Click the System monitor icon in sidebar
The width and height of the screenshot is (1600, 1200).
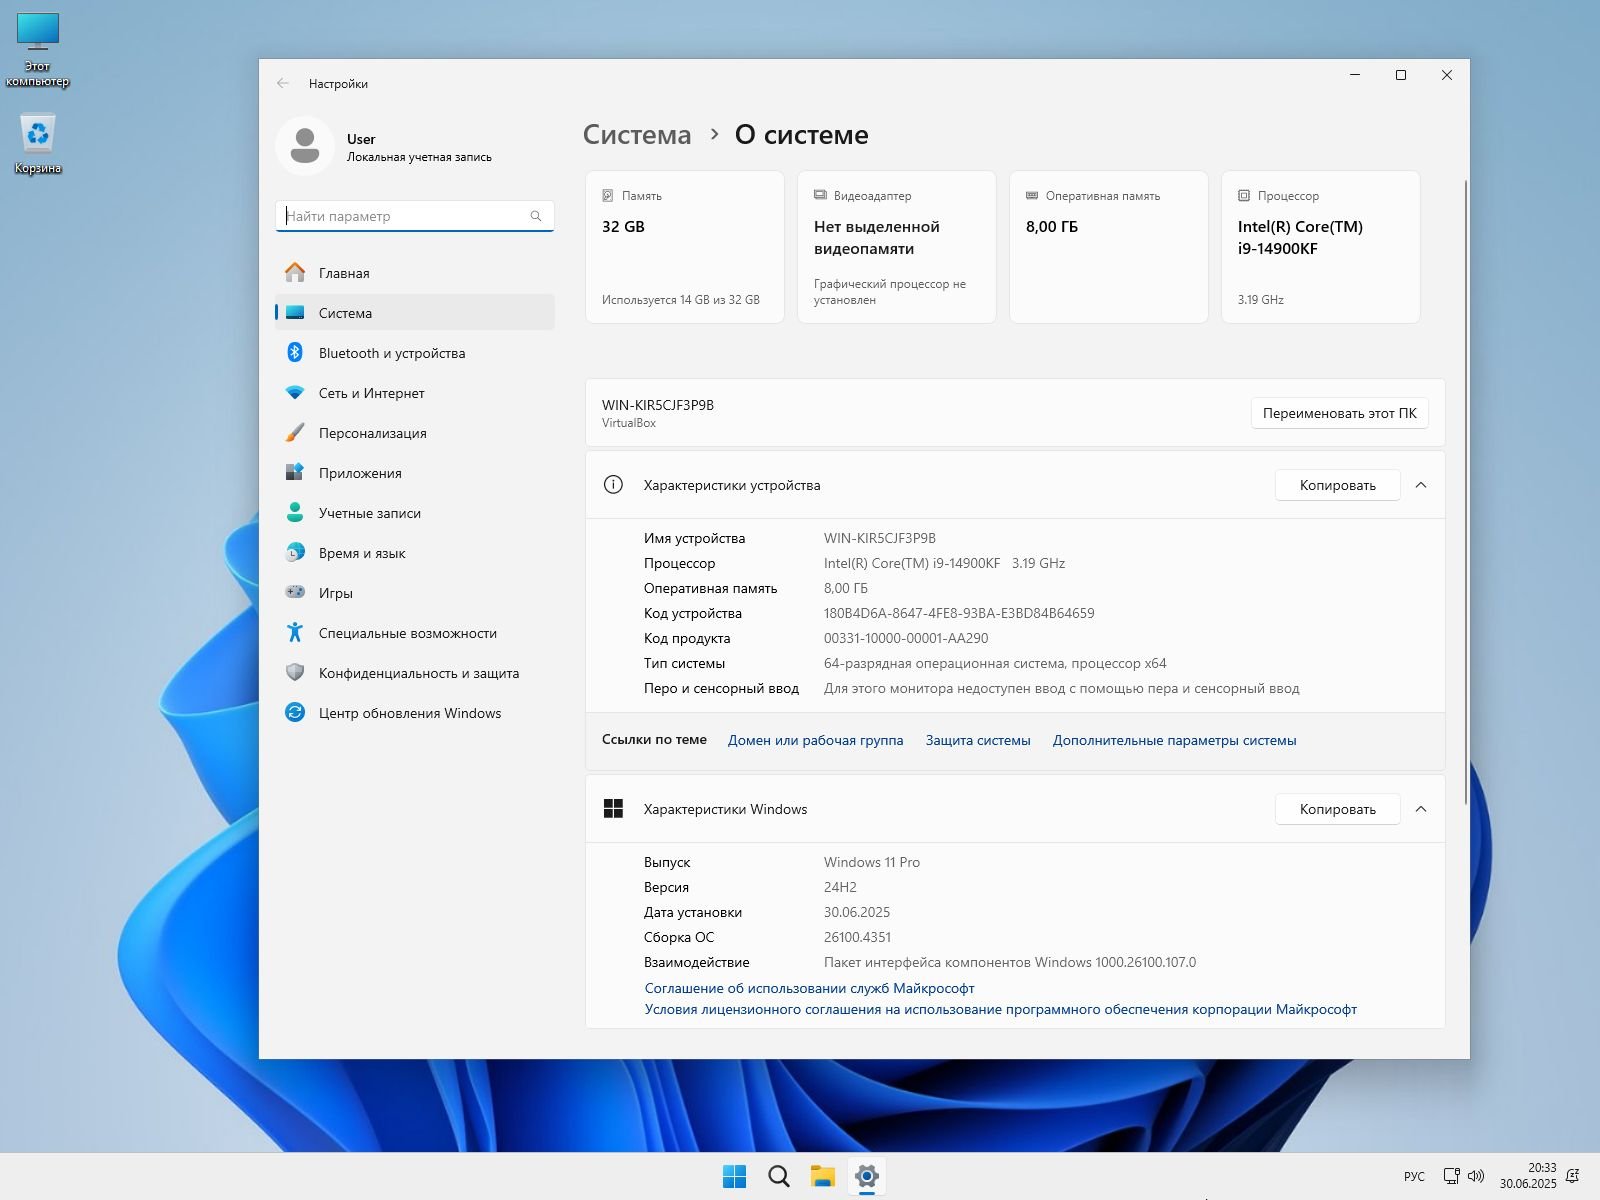[295, 313]
